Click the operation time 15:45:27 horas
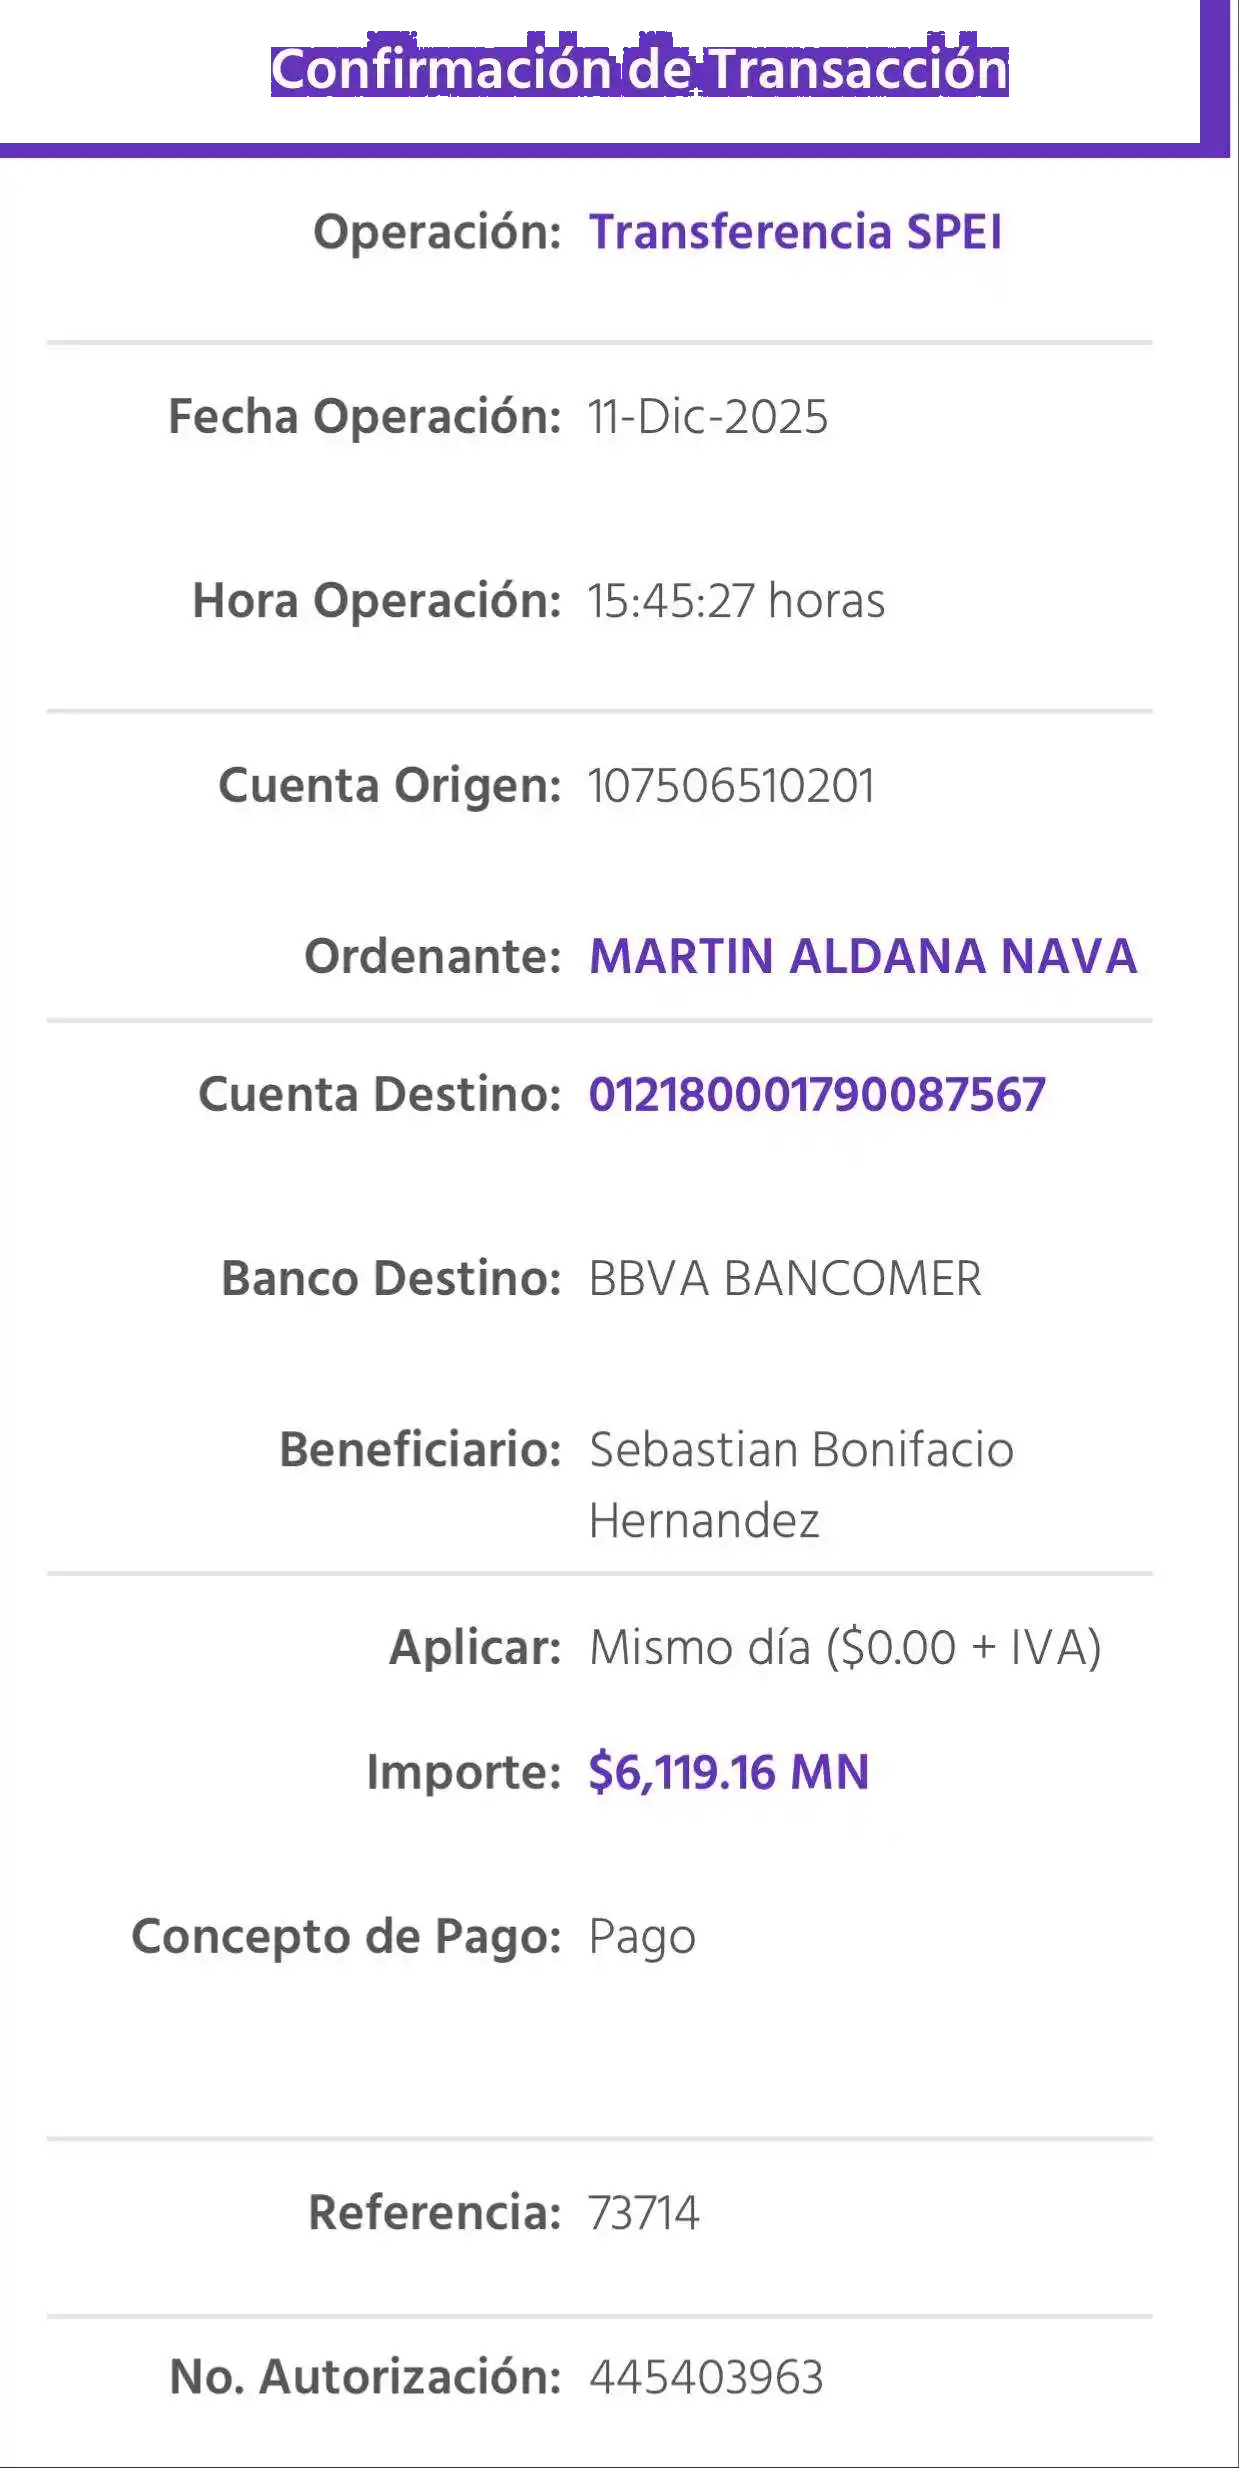The height and width of the screenshot is (2468, 1239). tap(736, 601)
